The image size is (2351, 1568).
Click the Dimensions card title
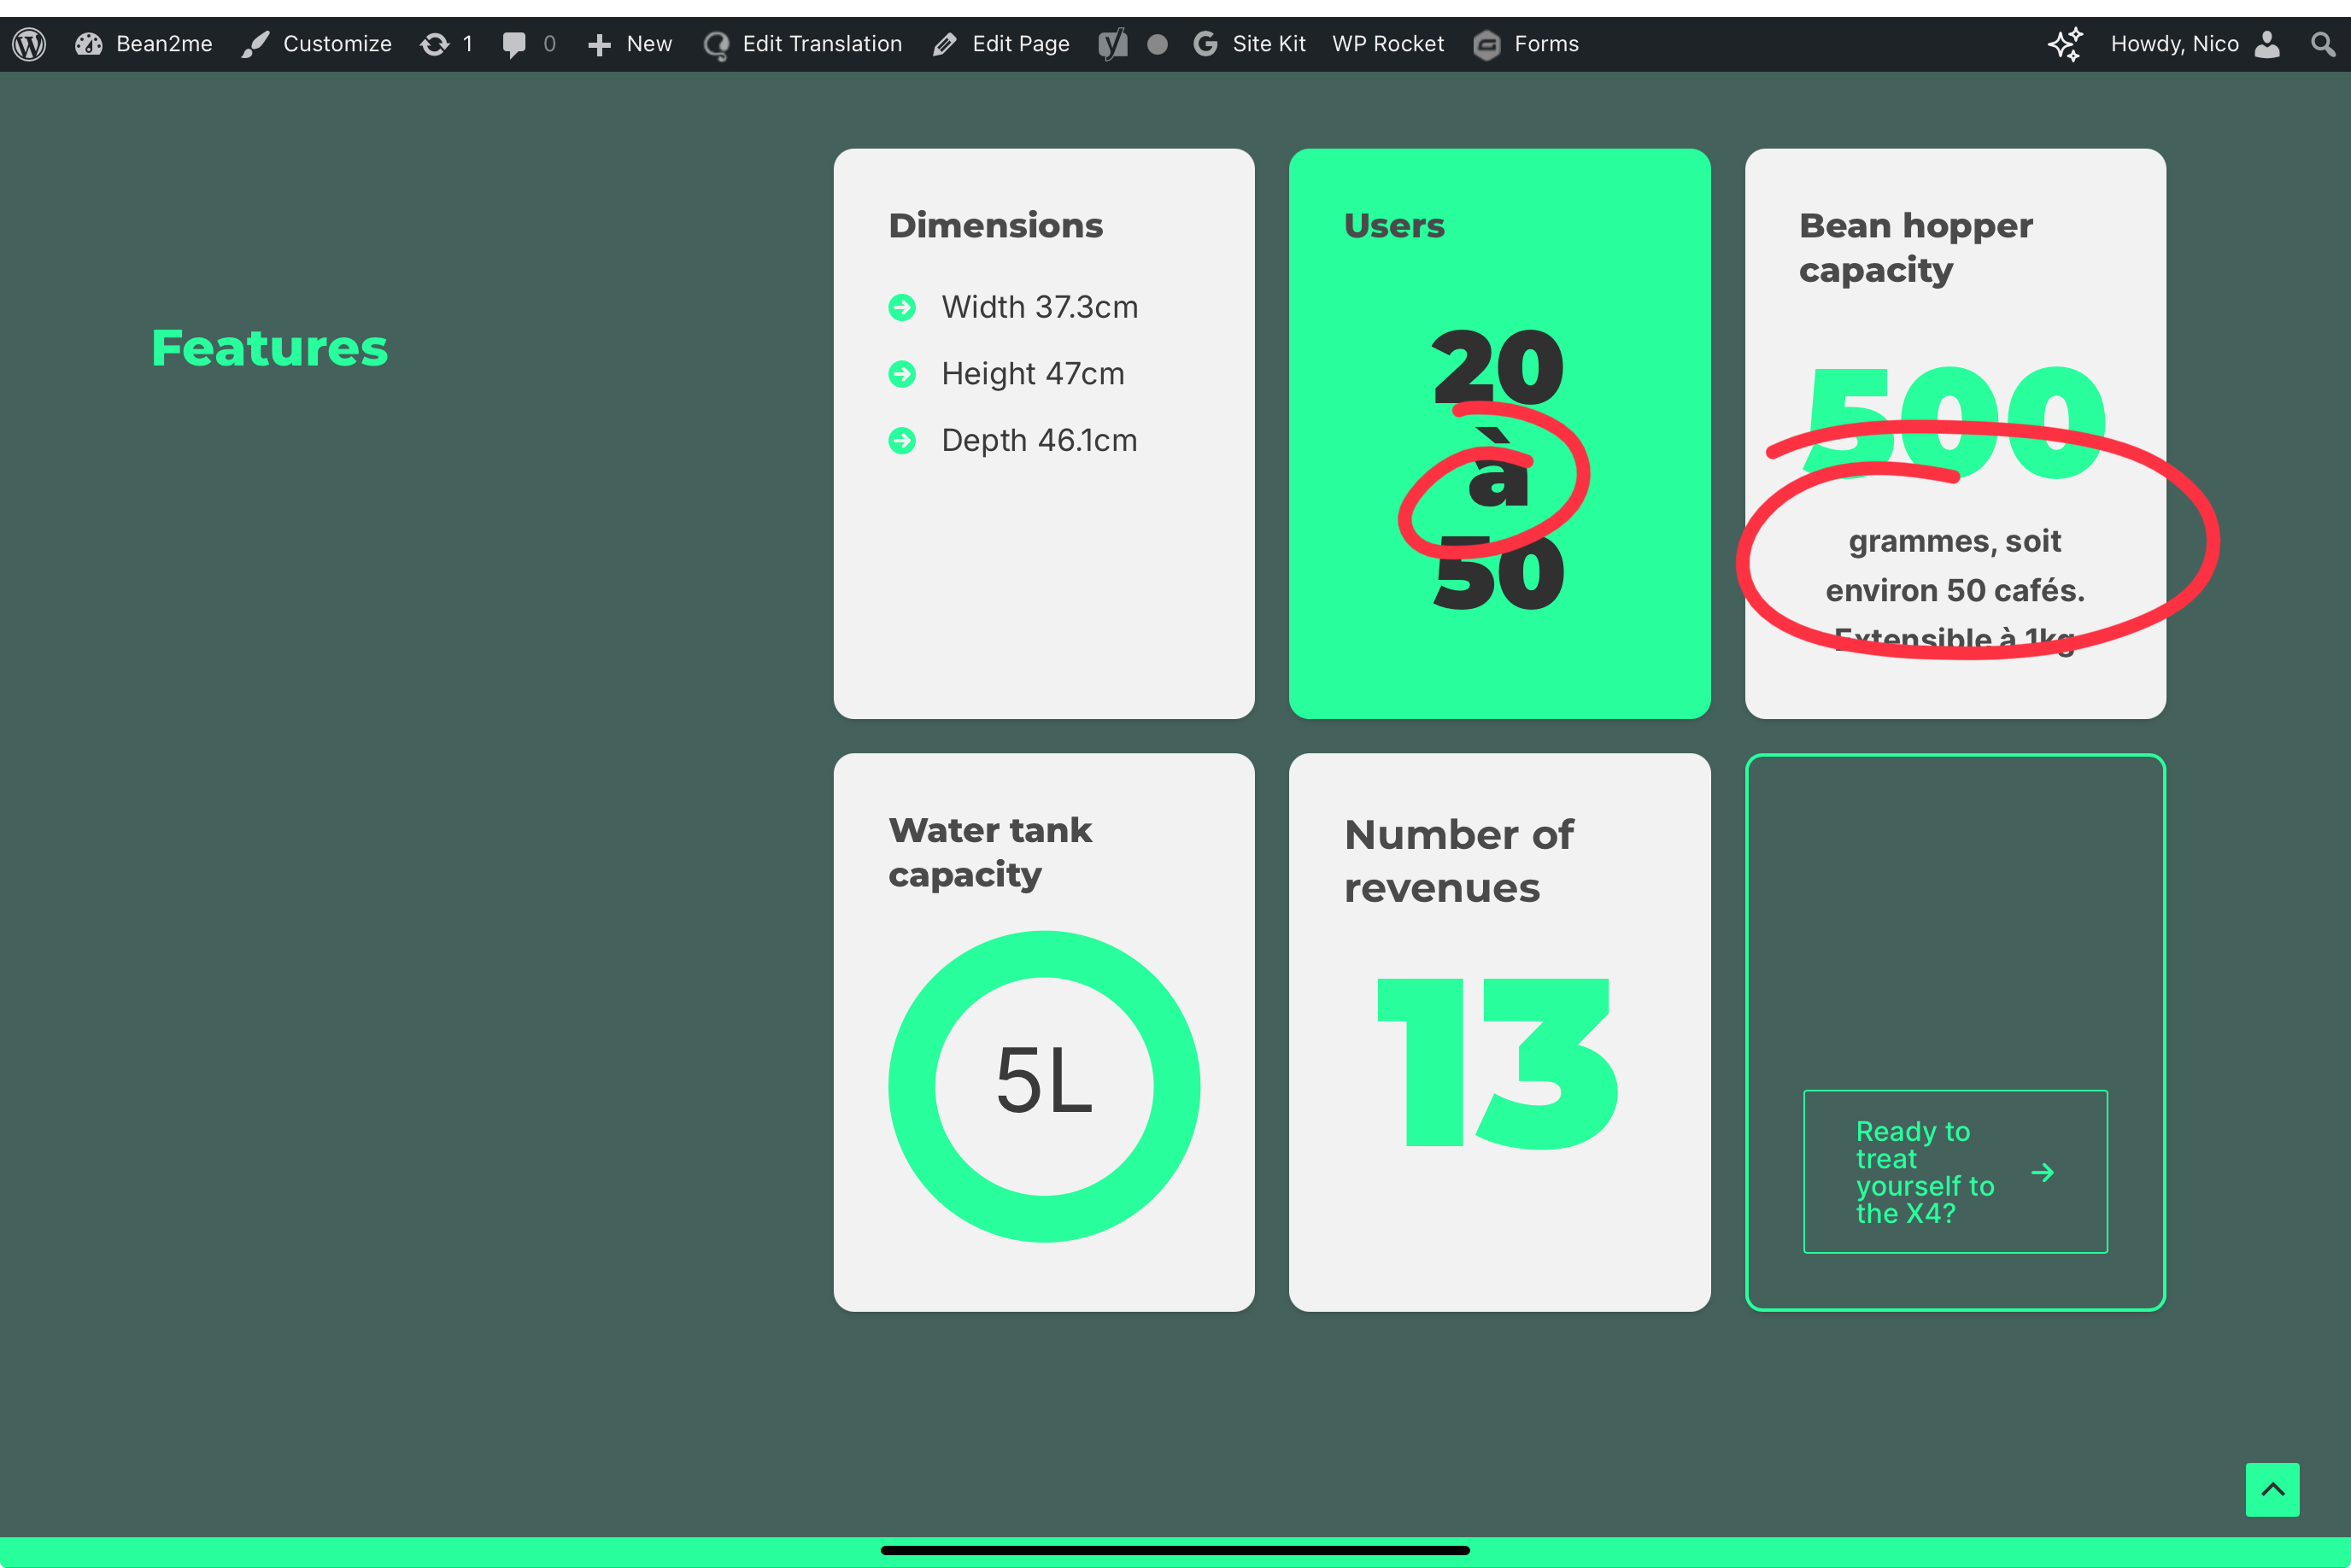coord(995,226)
